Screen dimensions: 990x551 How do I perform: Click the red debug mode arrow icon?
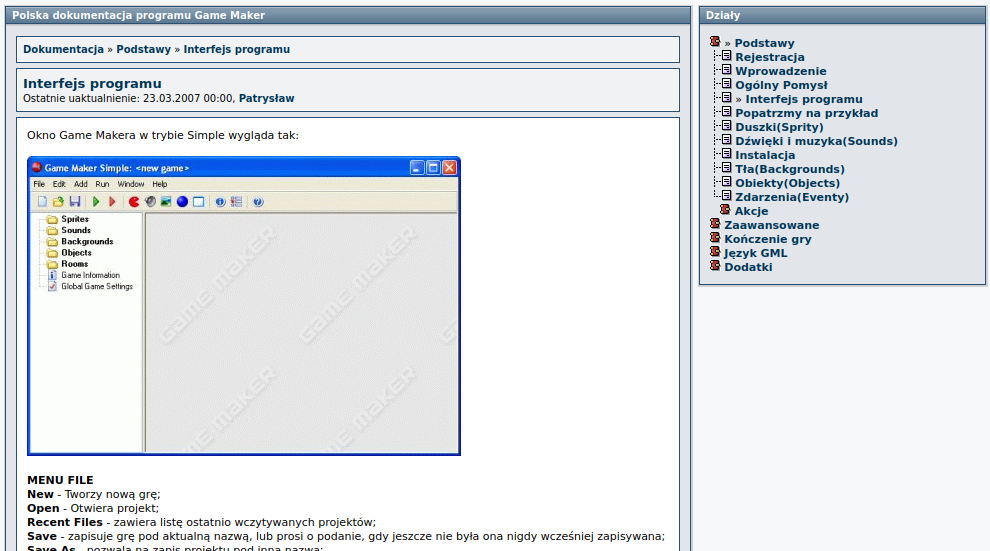coord(112,202)
